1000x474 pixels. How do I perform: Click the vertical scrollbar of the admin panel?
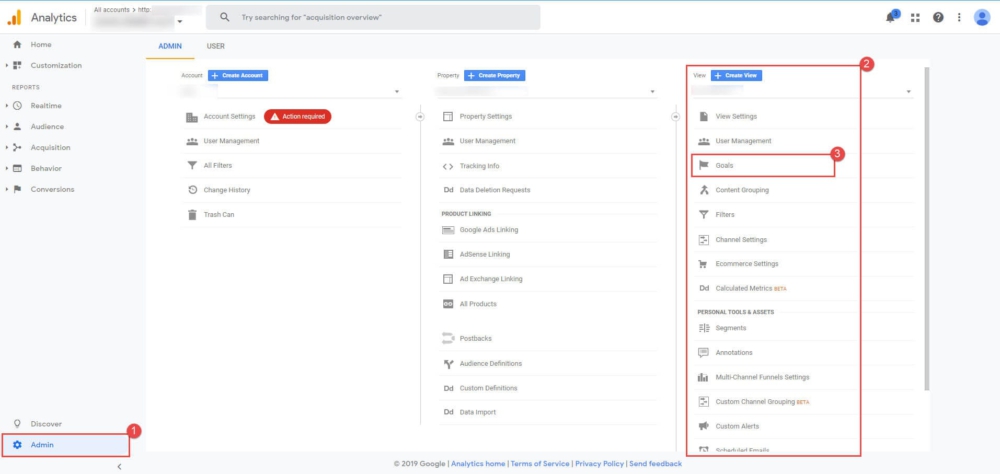[927, 230]
